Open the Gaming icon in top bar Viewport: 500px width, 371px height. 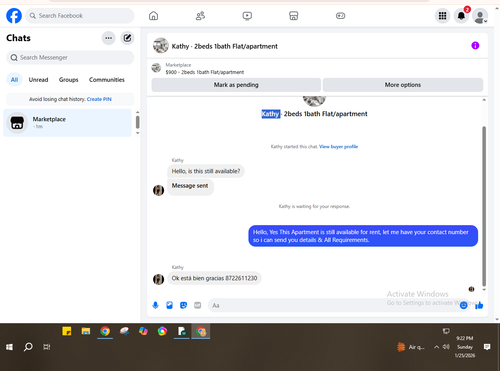tap(340, 16)
